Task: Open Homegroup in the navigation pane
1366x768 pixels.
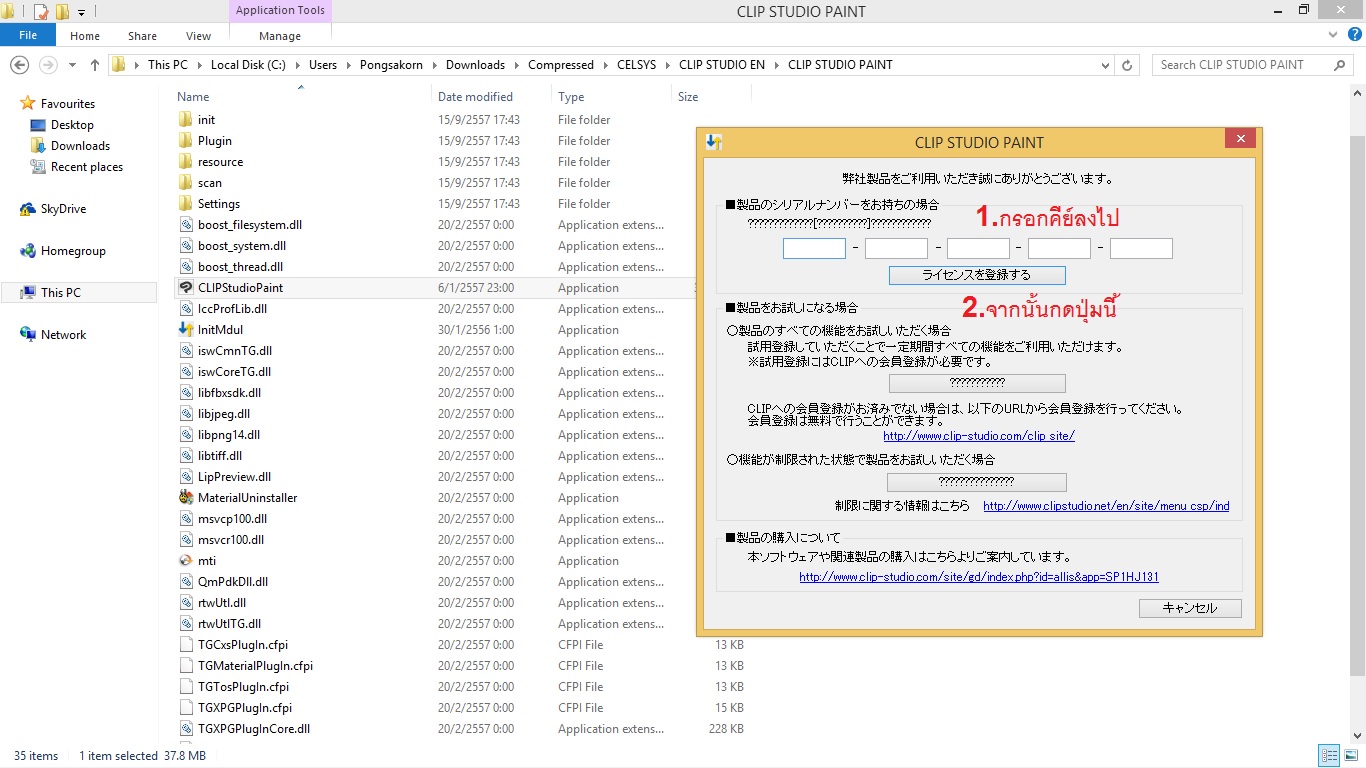Action: 62,251
